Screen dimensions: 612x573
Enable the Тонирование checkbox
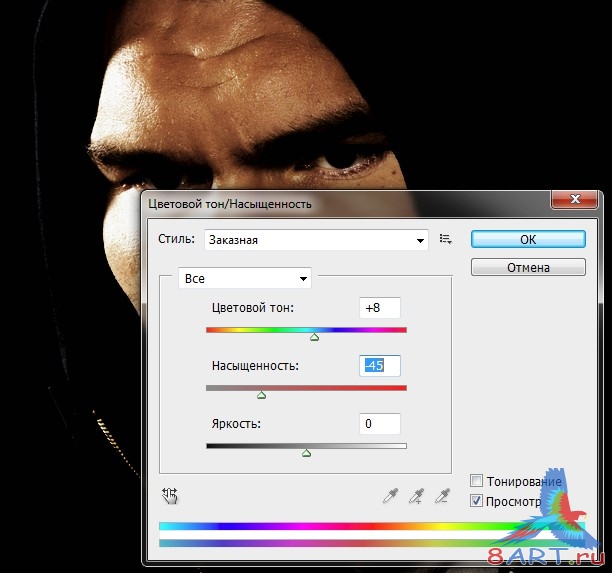click(x=476, y=480)
